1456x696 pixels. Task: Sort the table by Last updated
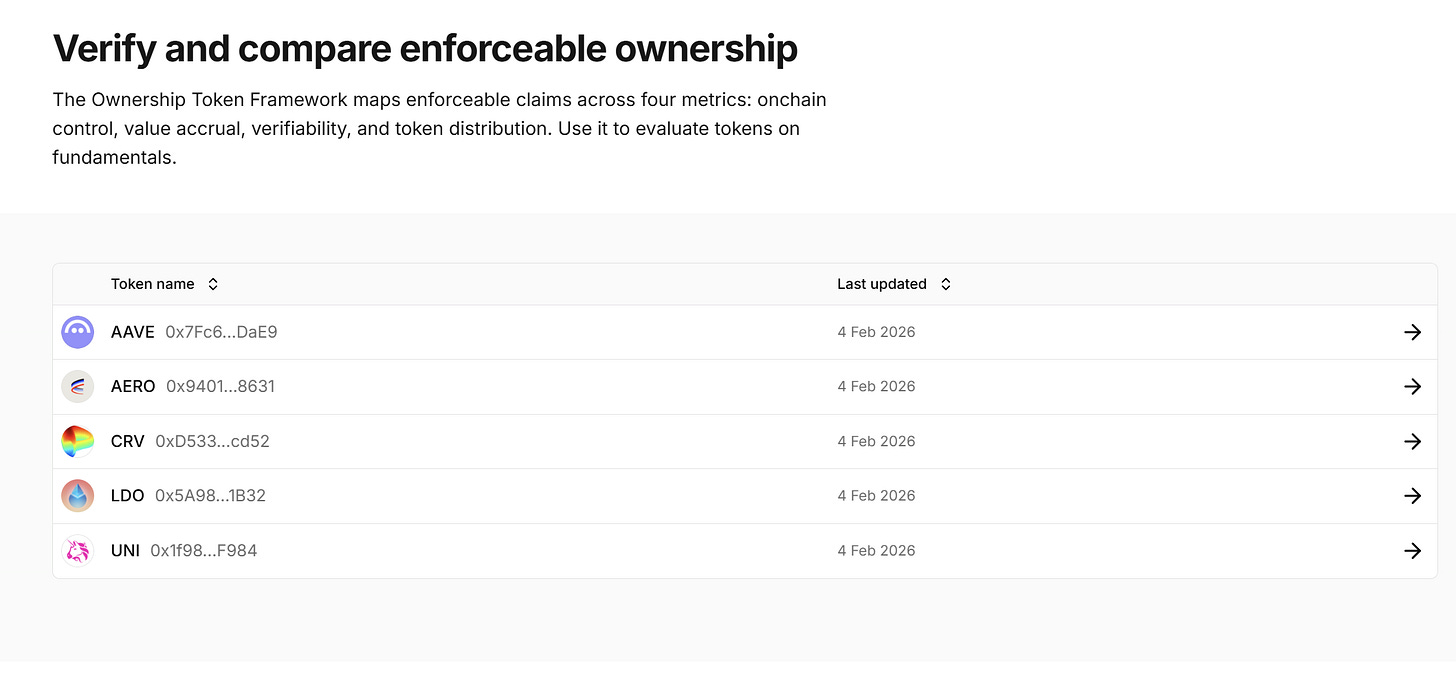click(881, 284)
